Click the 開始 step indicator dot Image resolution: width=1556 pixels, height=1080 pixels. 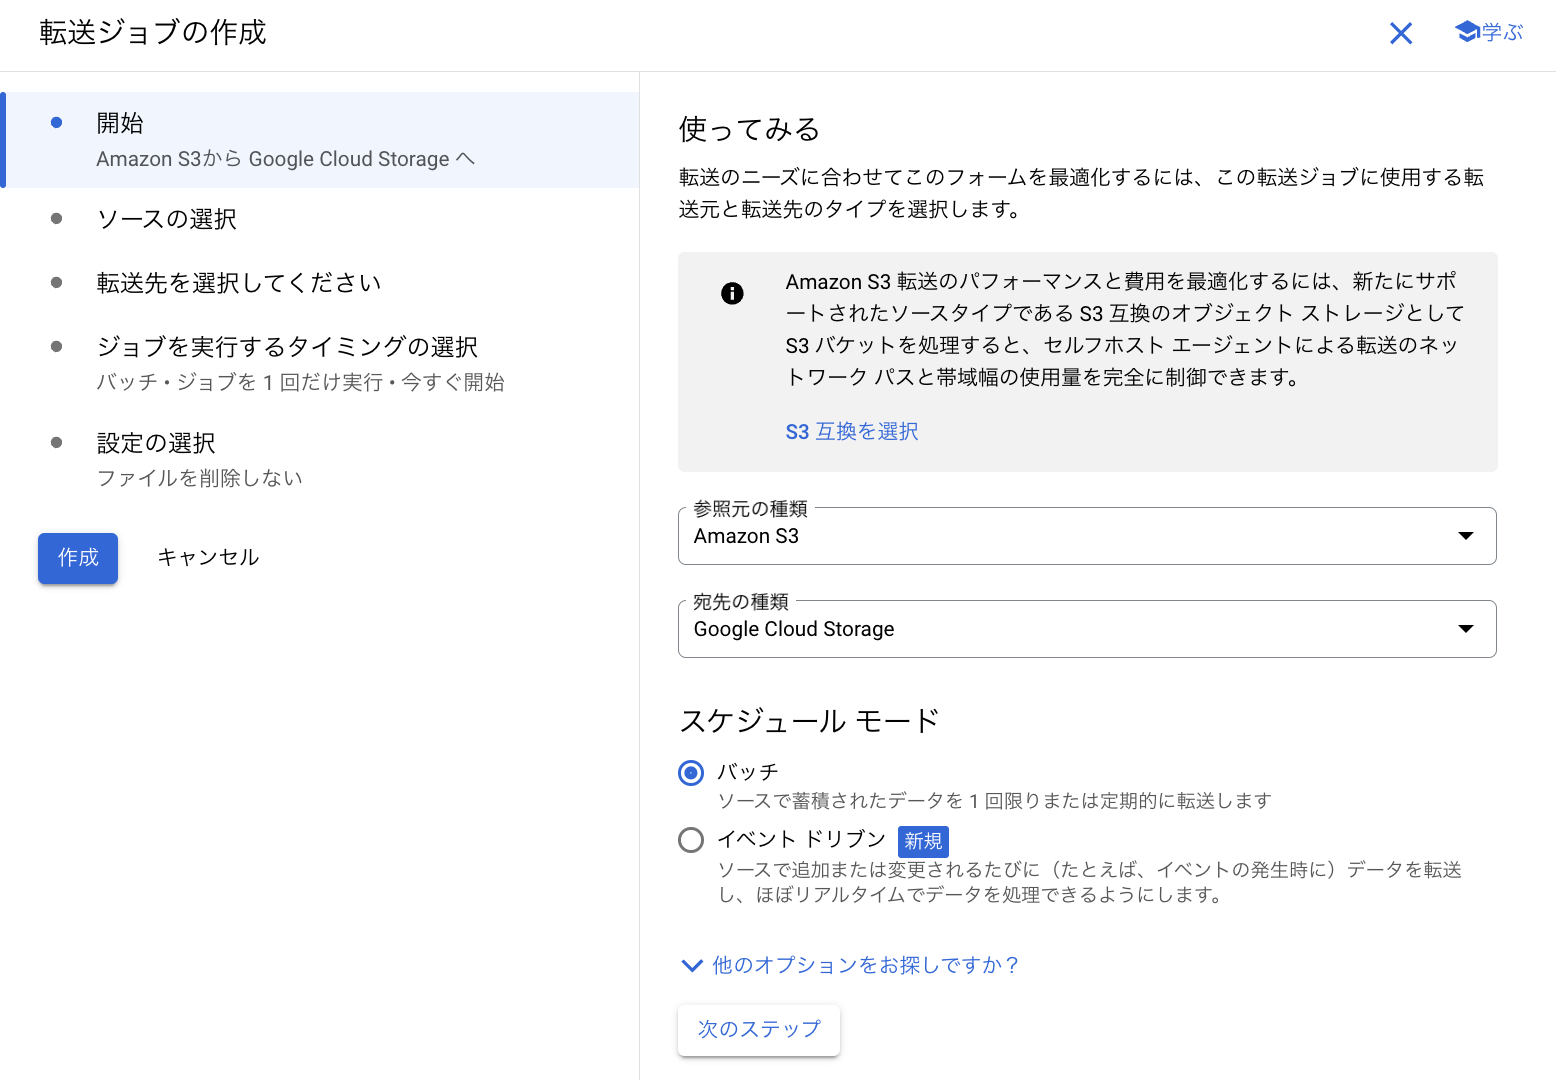pyautogui.click(x=57, y=122)
